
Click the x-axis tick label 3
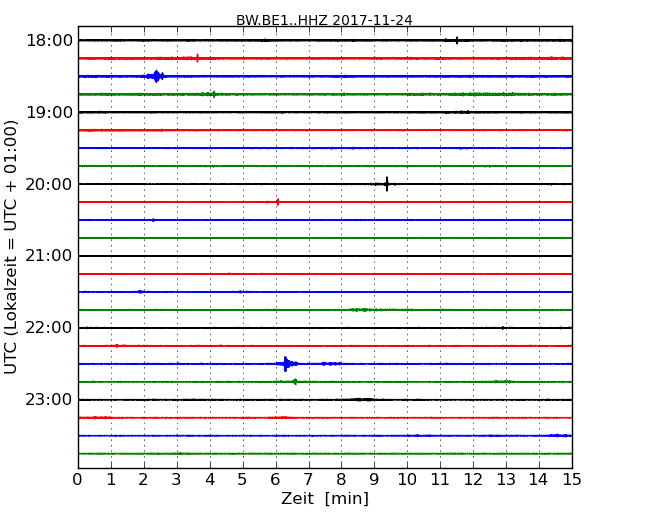177,479
